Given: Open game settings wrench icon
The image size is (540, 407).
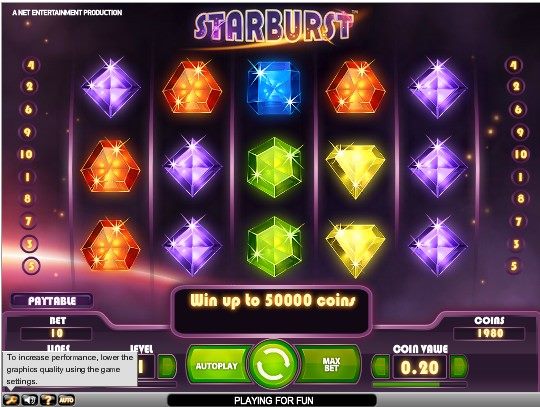Looking at the screenshot, I should pyautogui.click(x=11, y=400).
